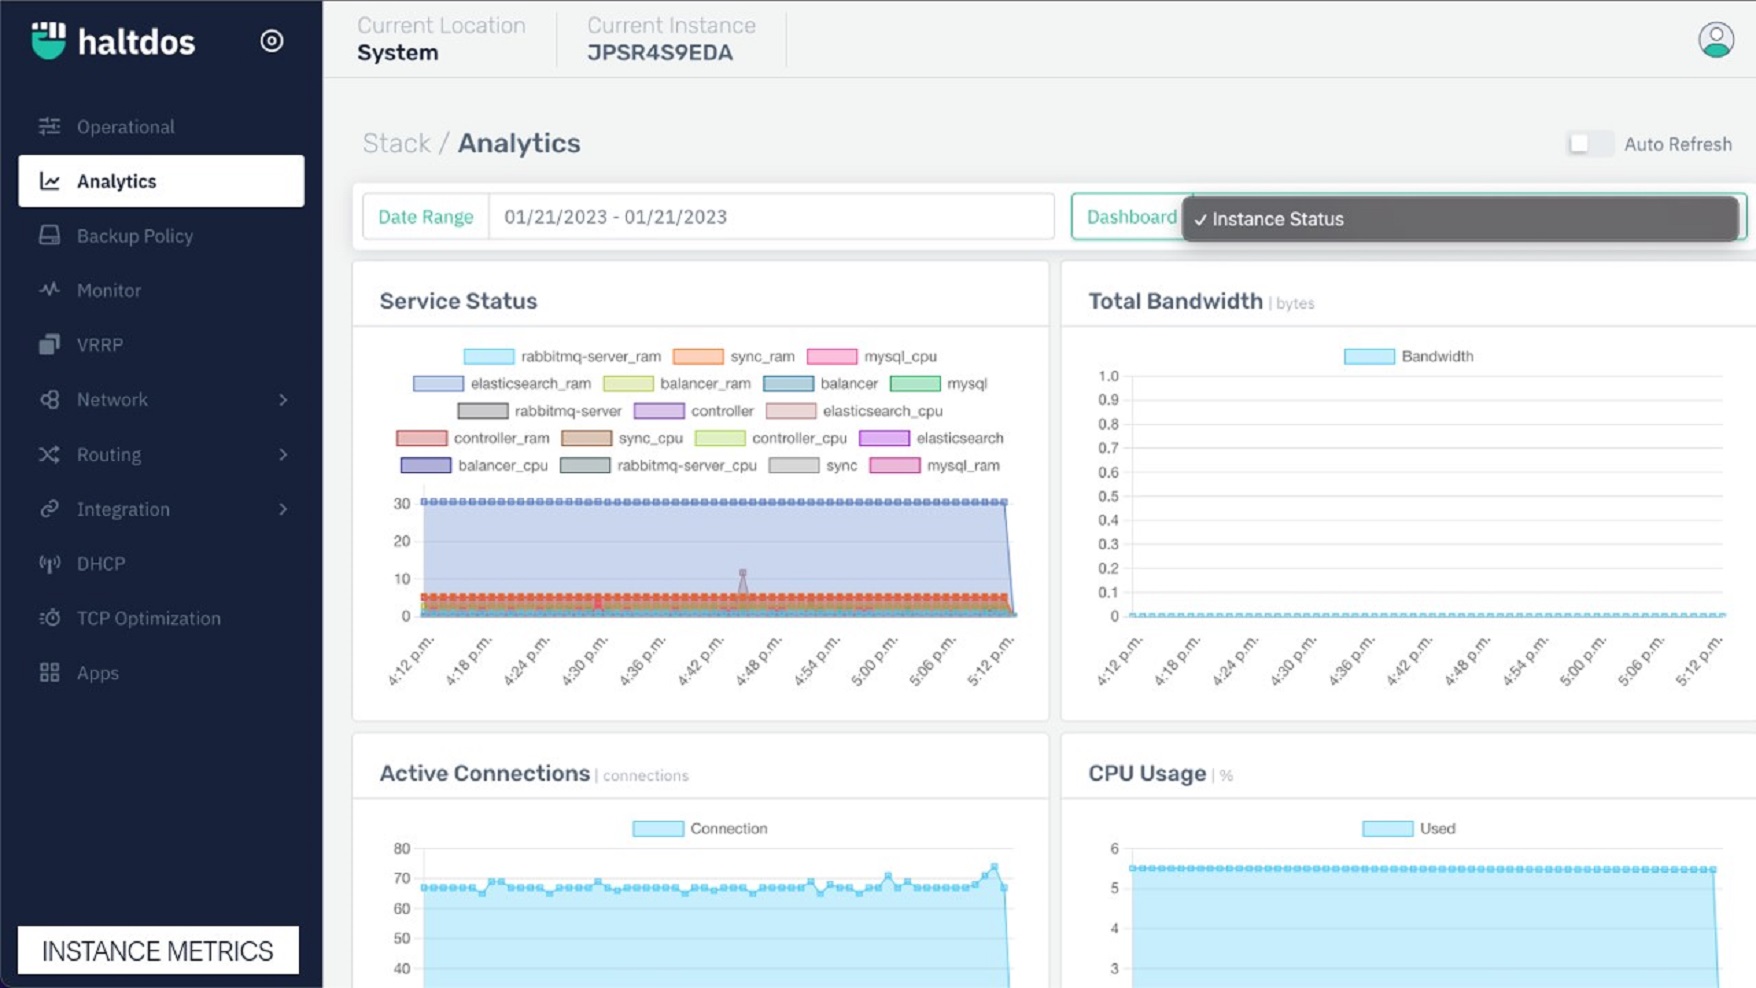Click the TCP Optimization timer icon

click(49, 618)
